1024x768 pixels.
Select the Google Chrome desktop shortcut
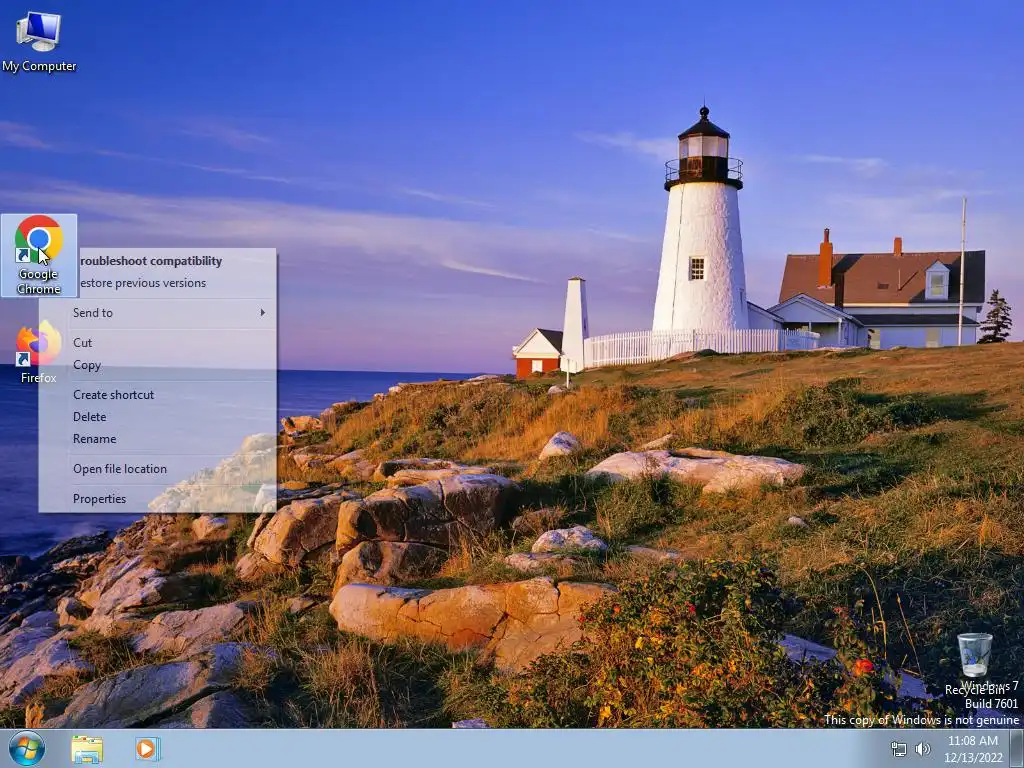(39, 255)
